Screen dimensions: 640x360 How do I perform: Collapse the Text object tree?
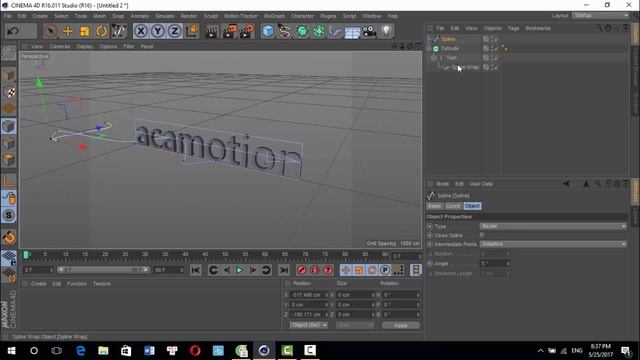tap(434, 58)
